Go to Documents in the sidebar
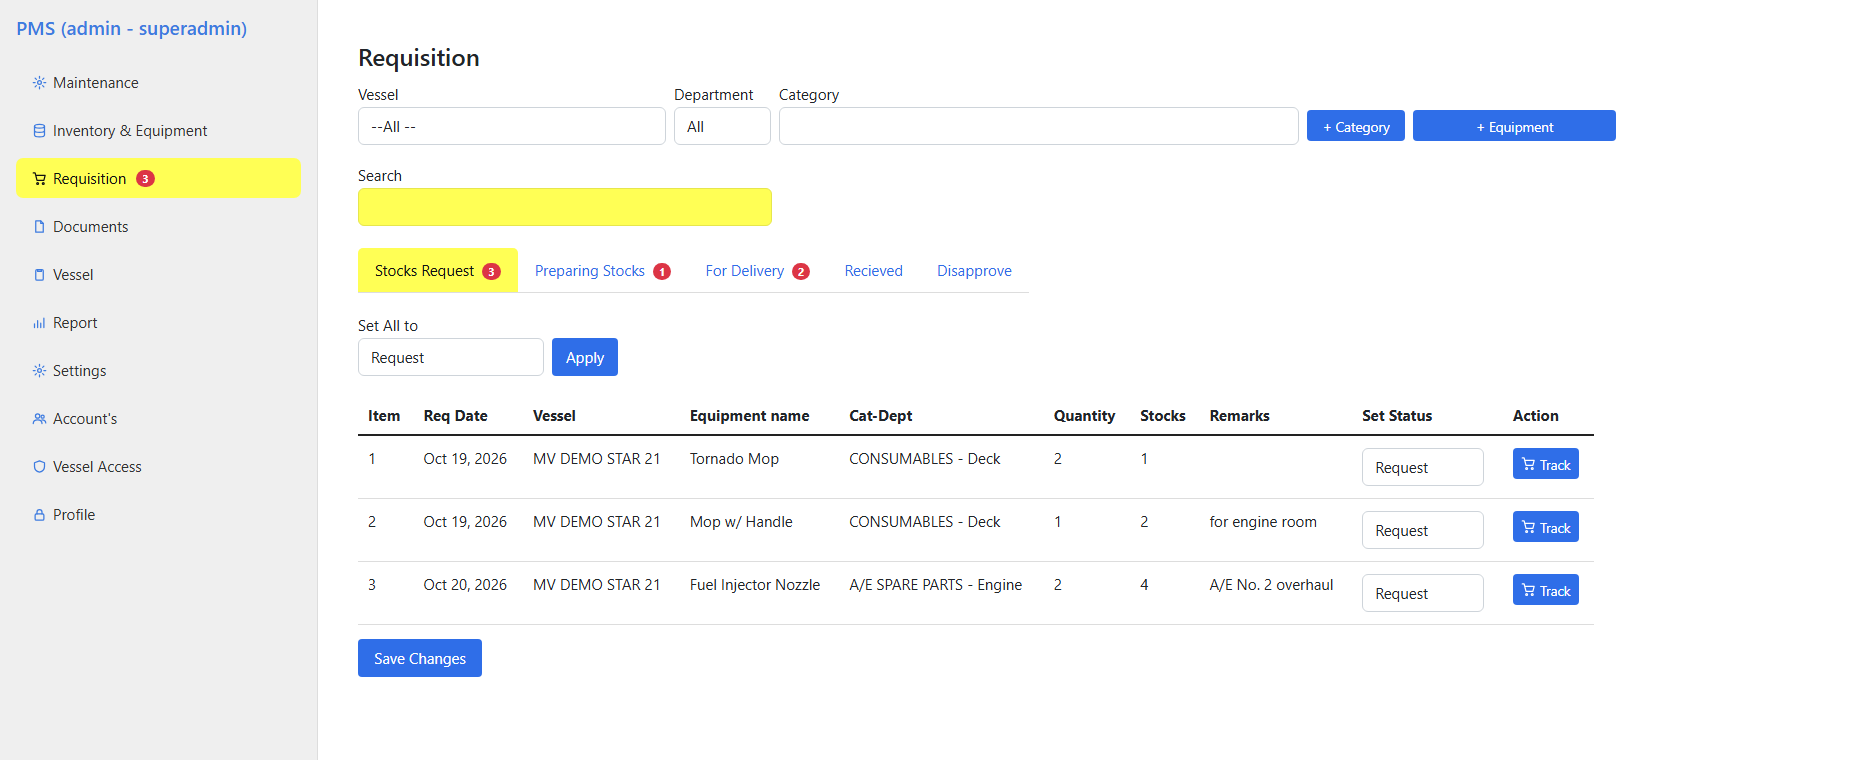Image resolution: width=1860 pixels, height=760 pixels. coord(158,227)
